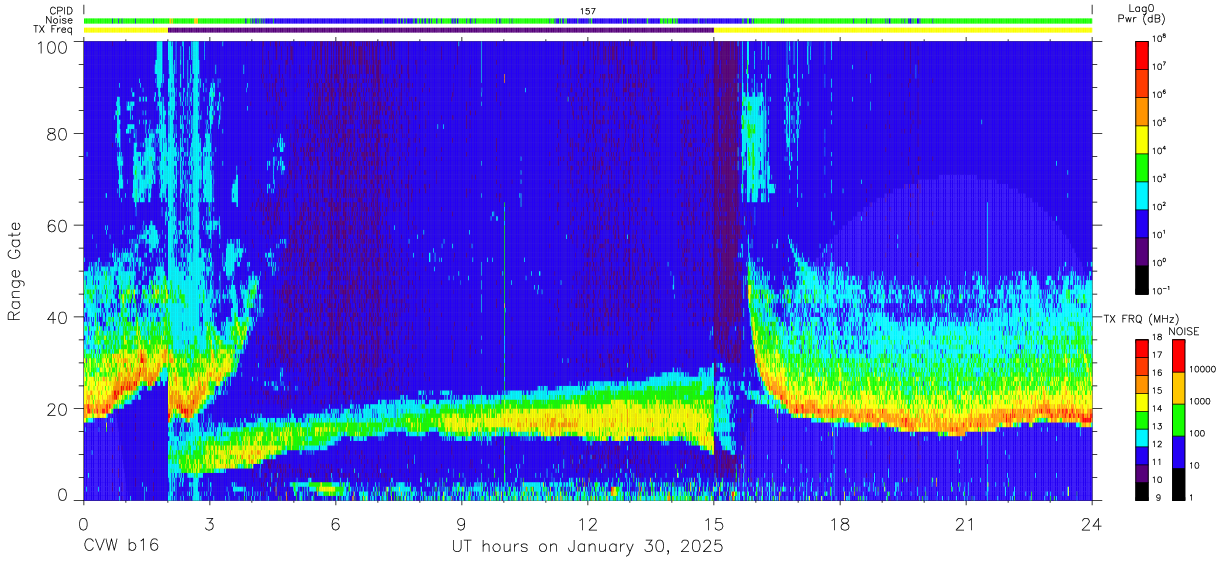
Task: Click the 10^8 tick on the power colorbar
Action: (1159, 39)
